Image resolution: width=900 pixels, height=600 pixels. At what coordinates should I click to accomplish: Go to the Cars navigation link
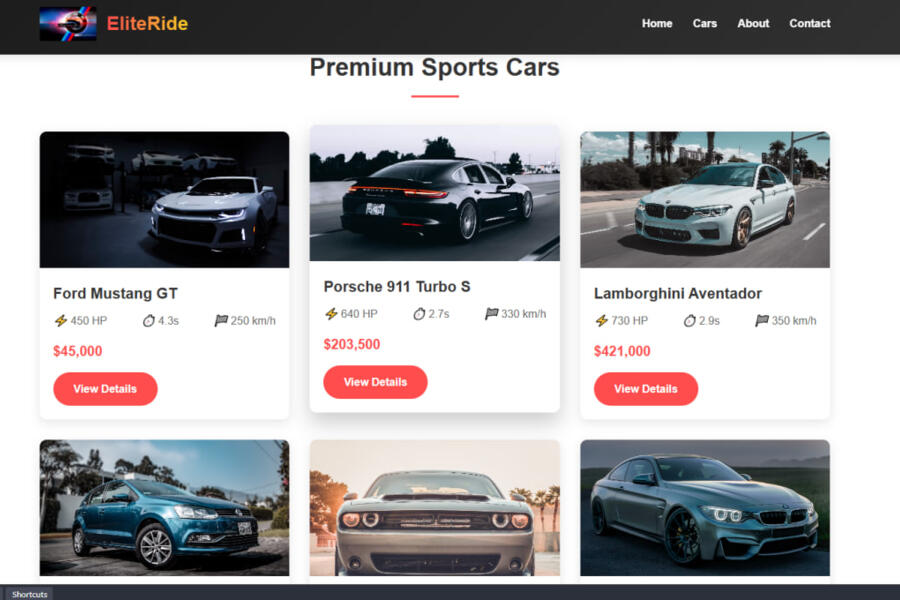pos(704,24)
